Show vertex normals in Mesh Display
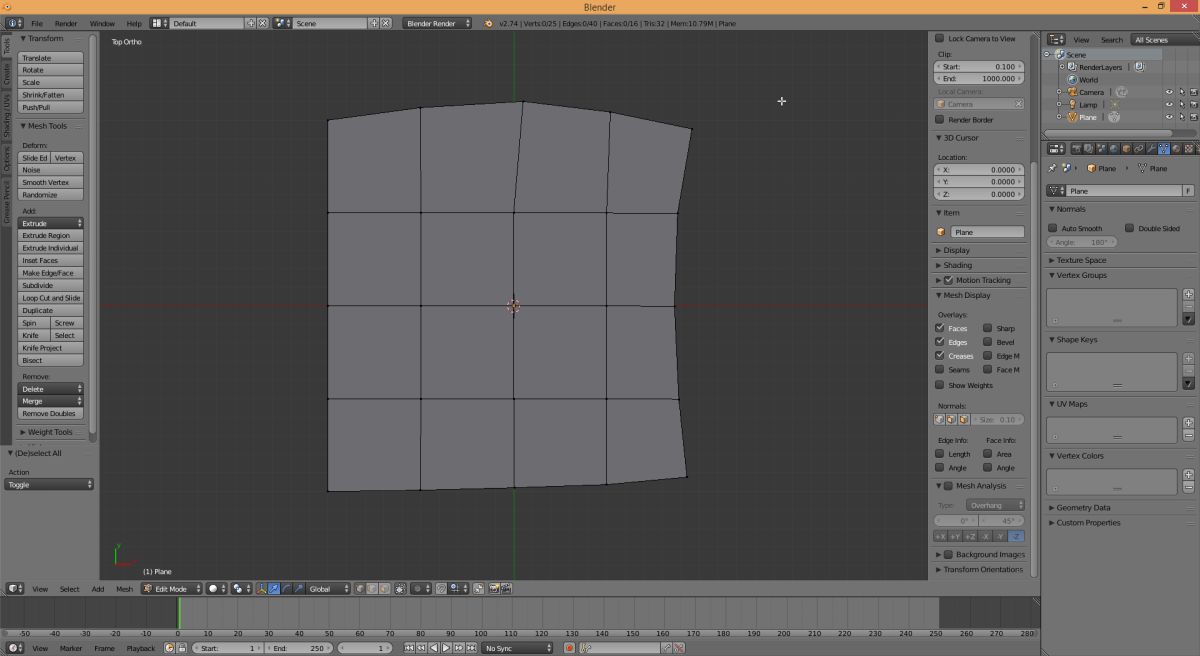The height and width of the screenshot is (656, 1200). [939, 419]
